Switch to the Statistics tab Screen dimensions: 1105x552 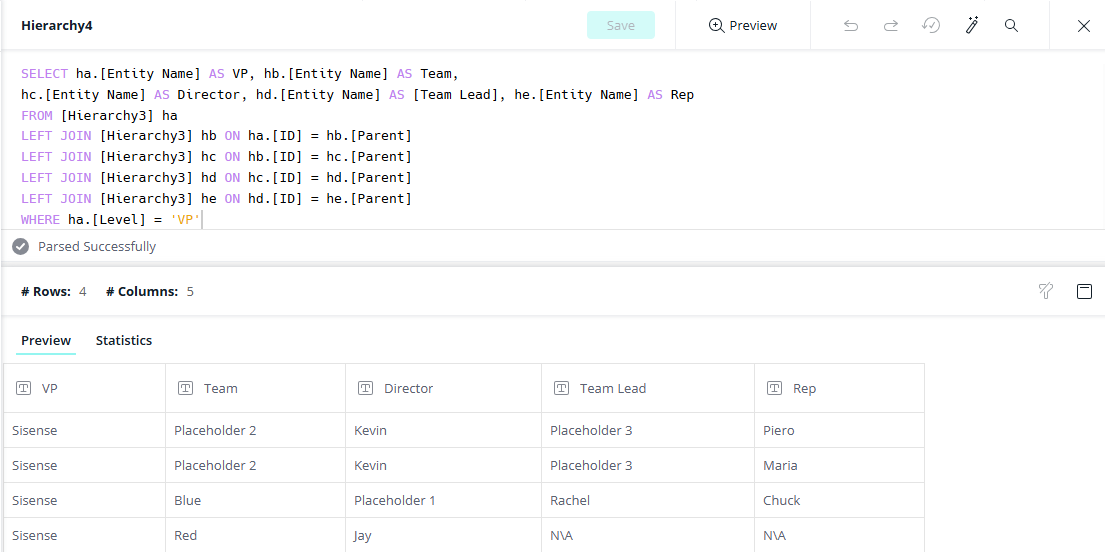coord(124,340)
